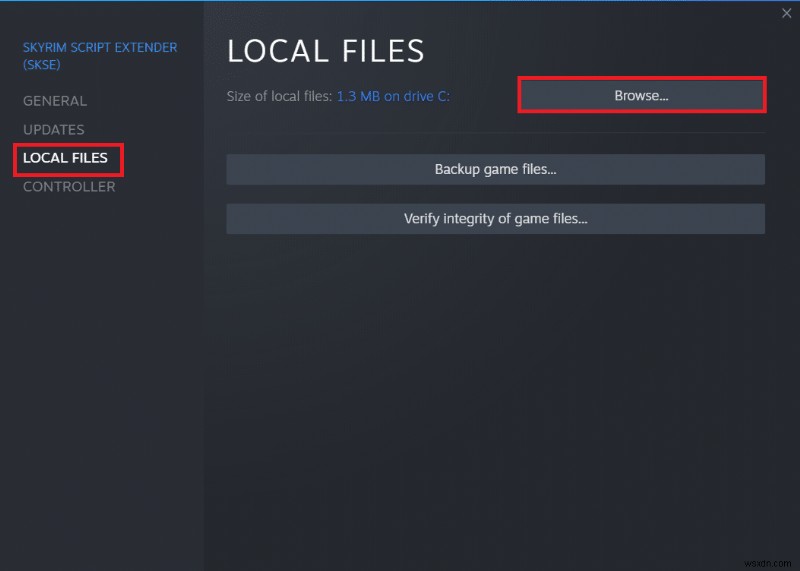800x571 pixels.
Task: Open the Controller tab
Action: click(x=69, y=187)
